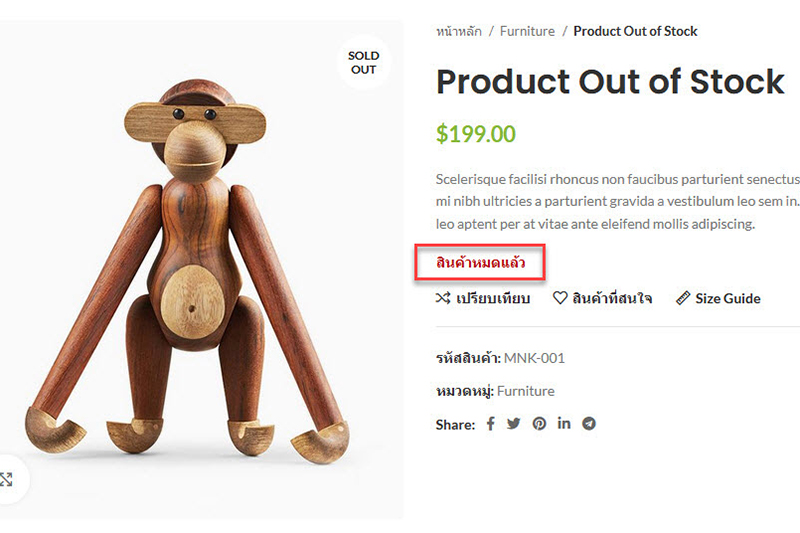The height and width of the screenshot is (533, 800).
Task: Open Furniture link beside หมวดหมู่
Action: pyautogui.click(x=525, y=391)
